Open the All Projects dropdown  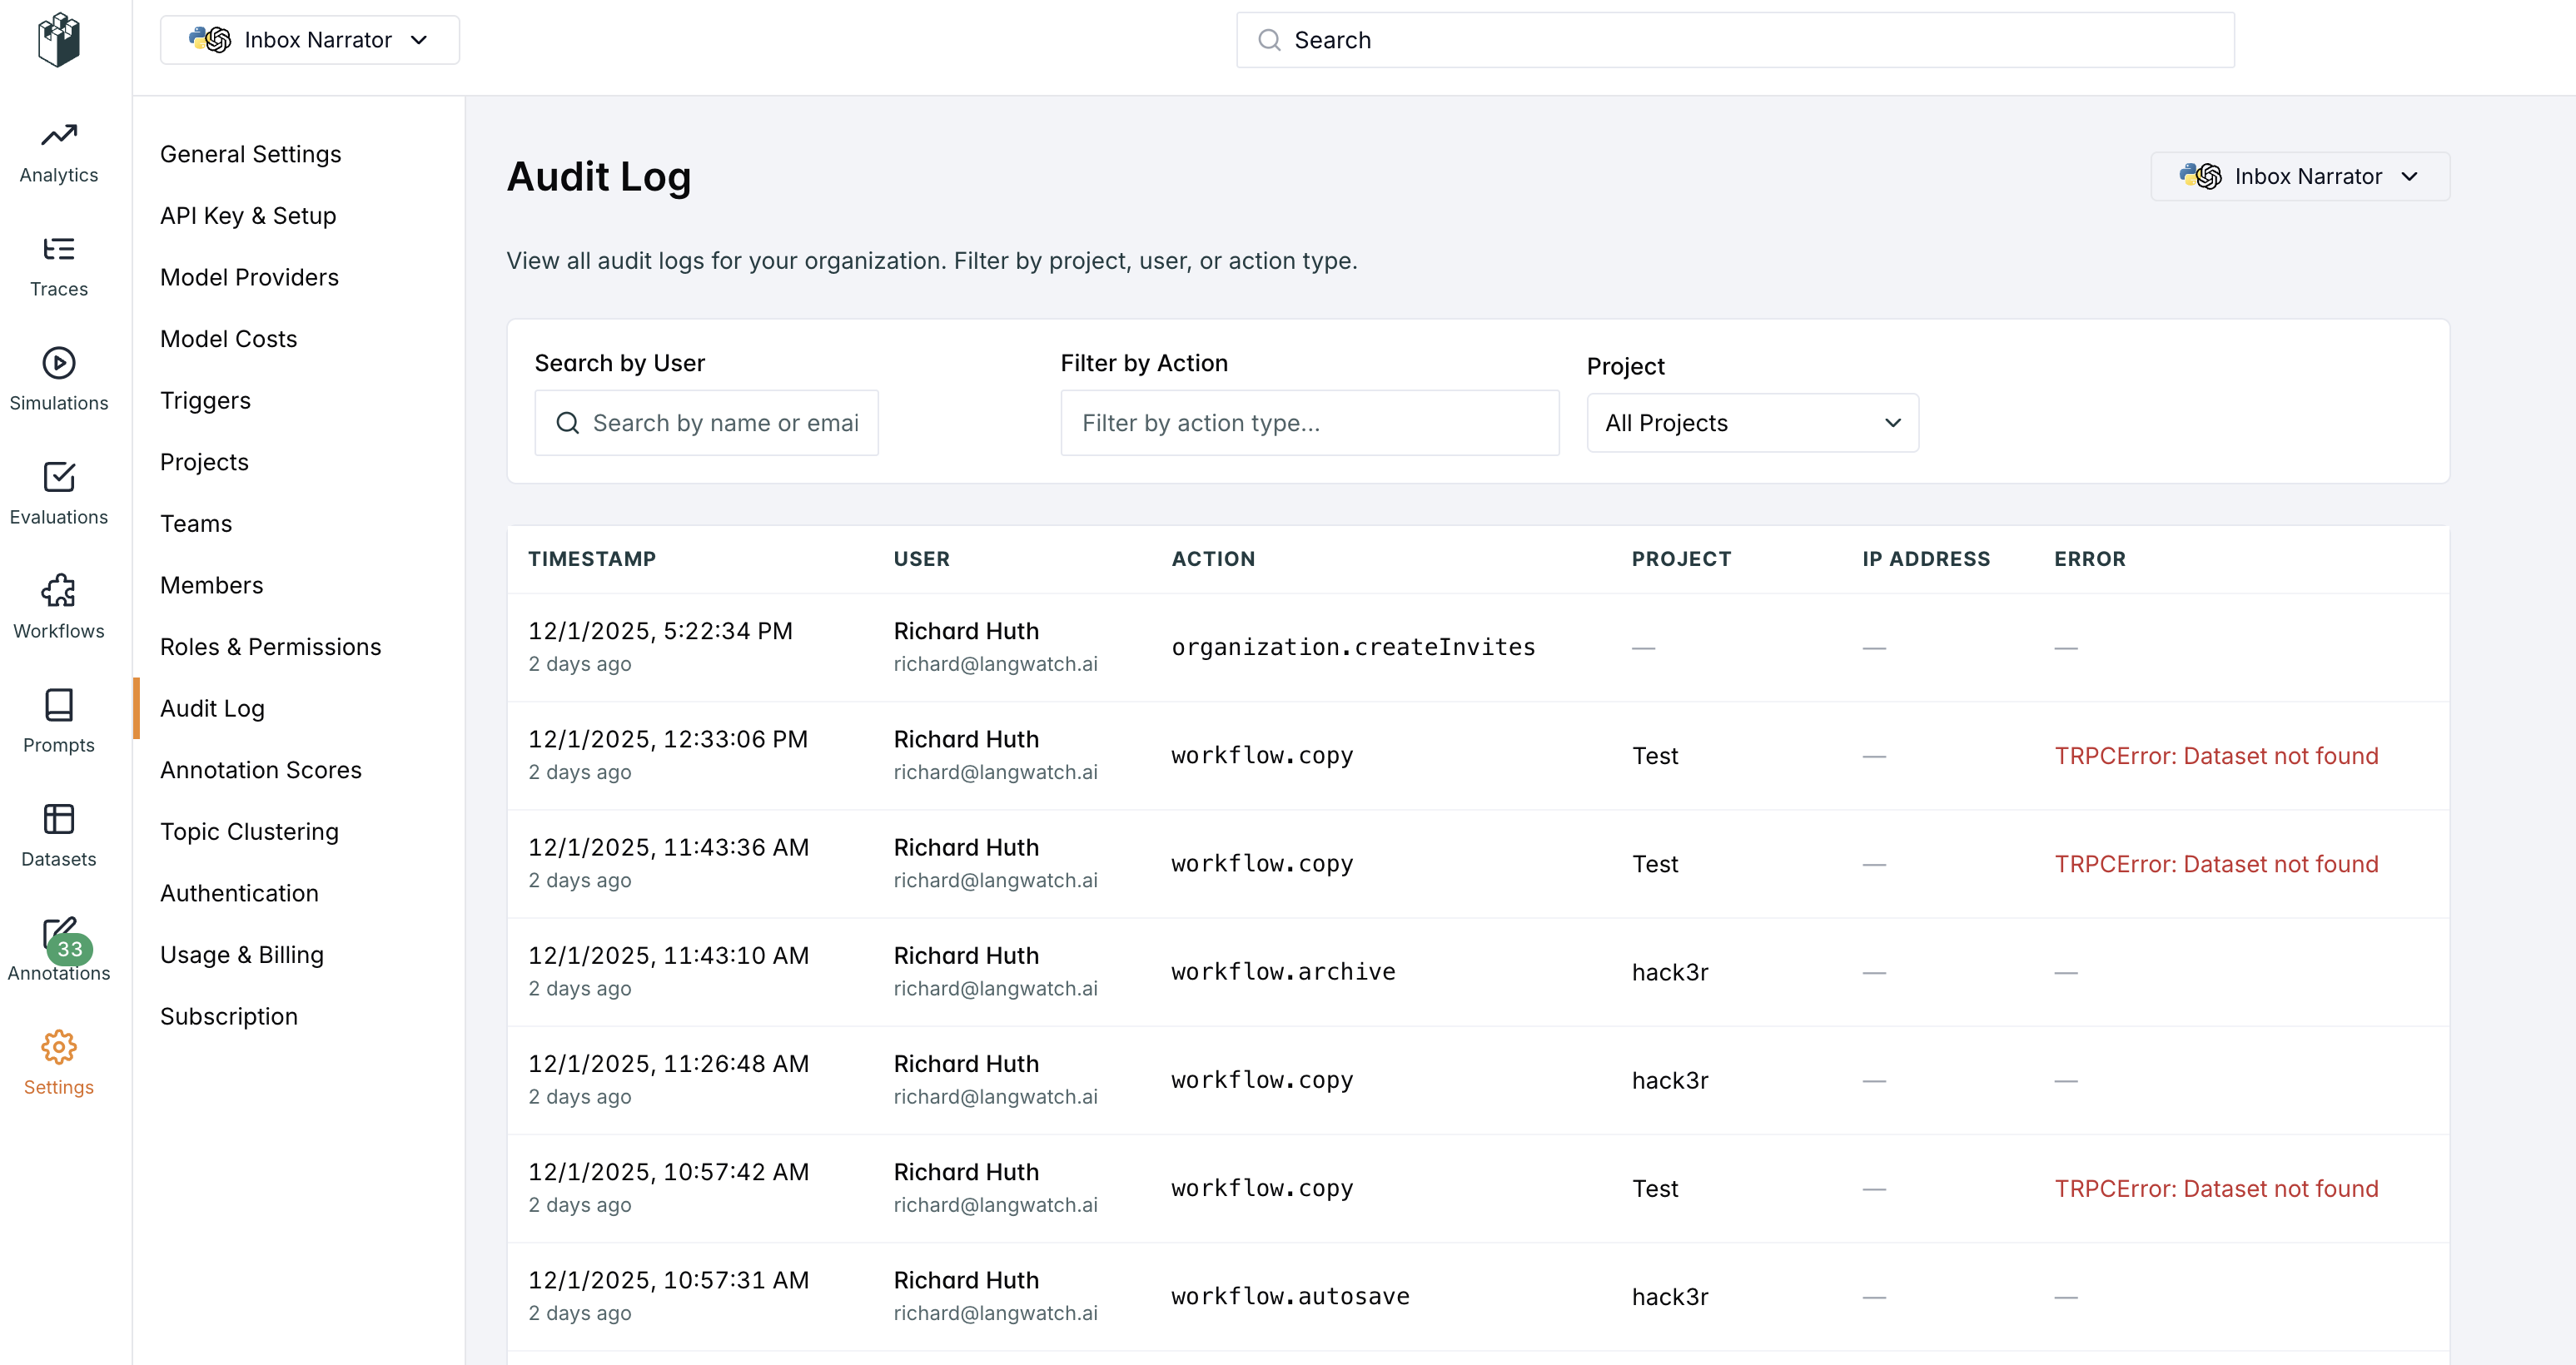[1752, 422]
